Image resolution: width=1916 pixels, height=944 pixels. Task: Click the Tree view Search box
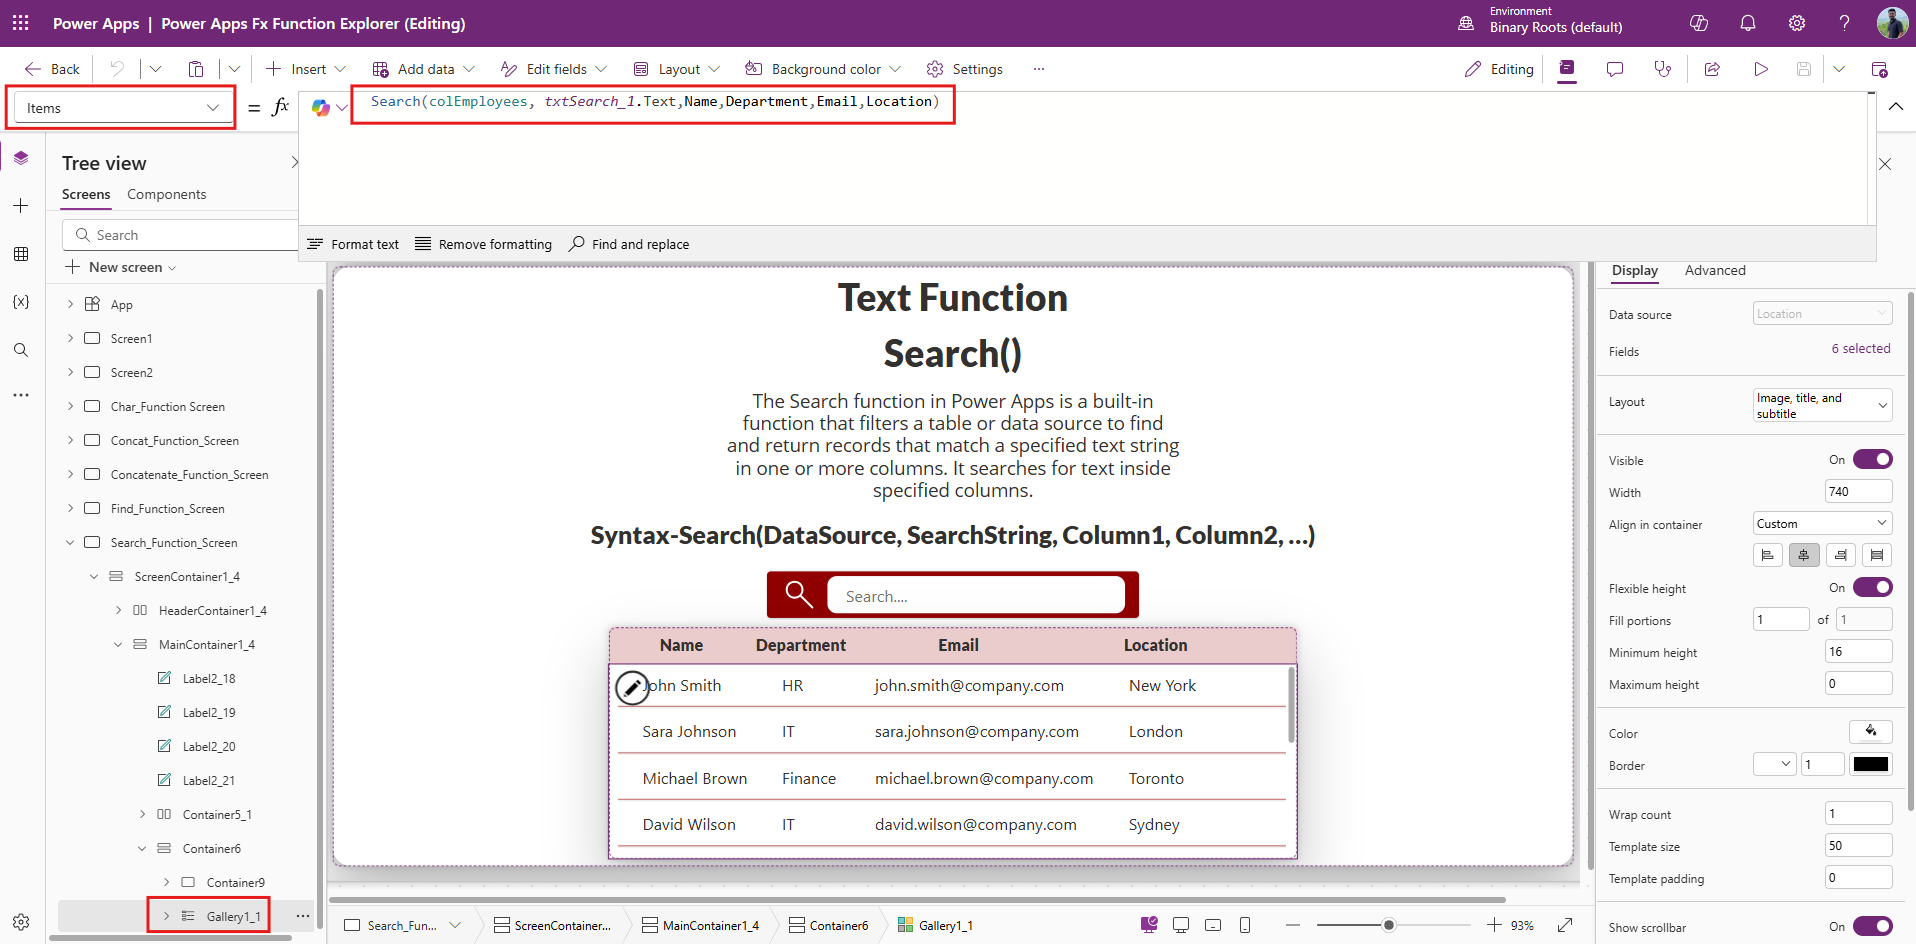tap(181, 235)
